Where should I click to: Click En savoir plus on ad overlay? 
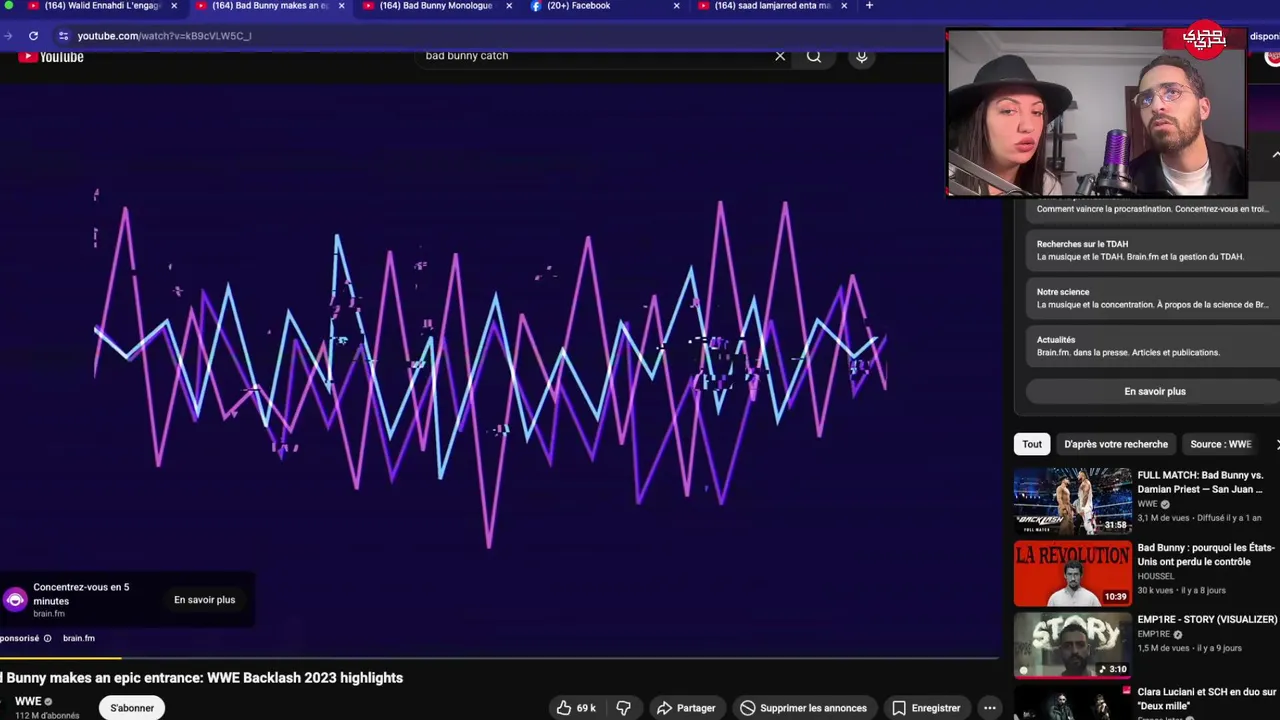(x=204, y=600)
